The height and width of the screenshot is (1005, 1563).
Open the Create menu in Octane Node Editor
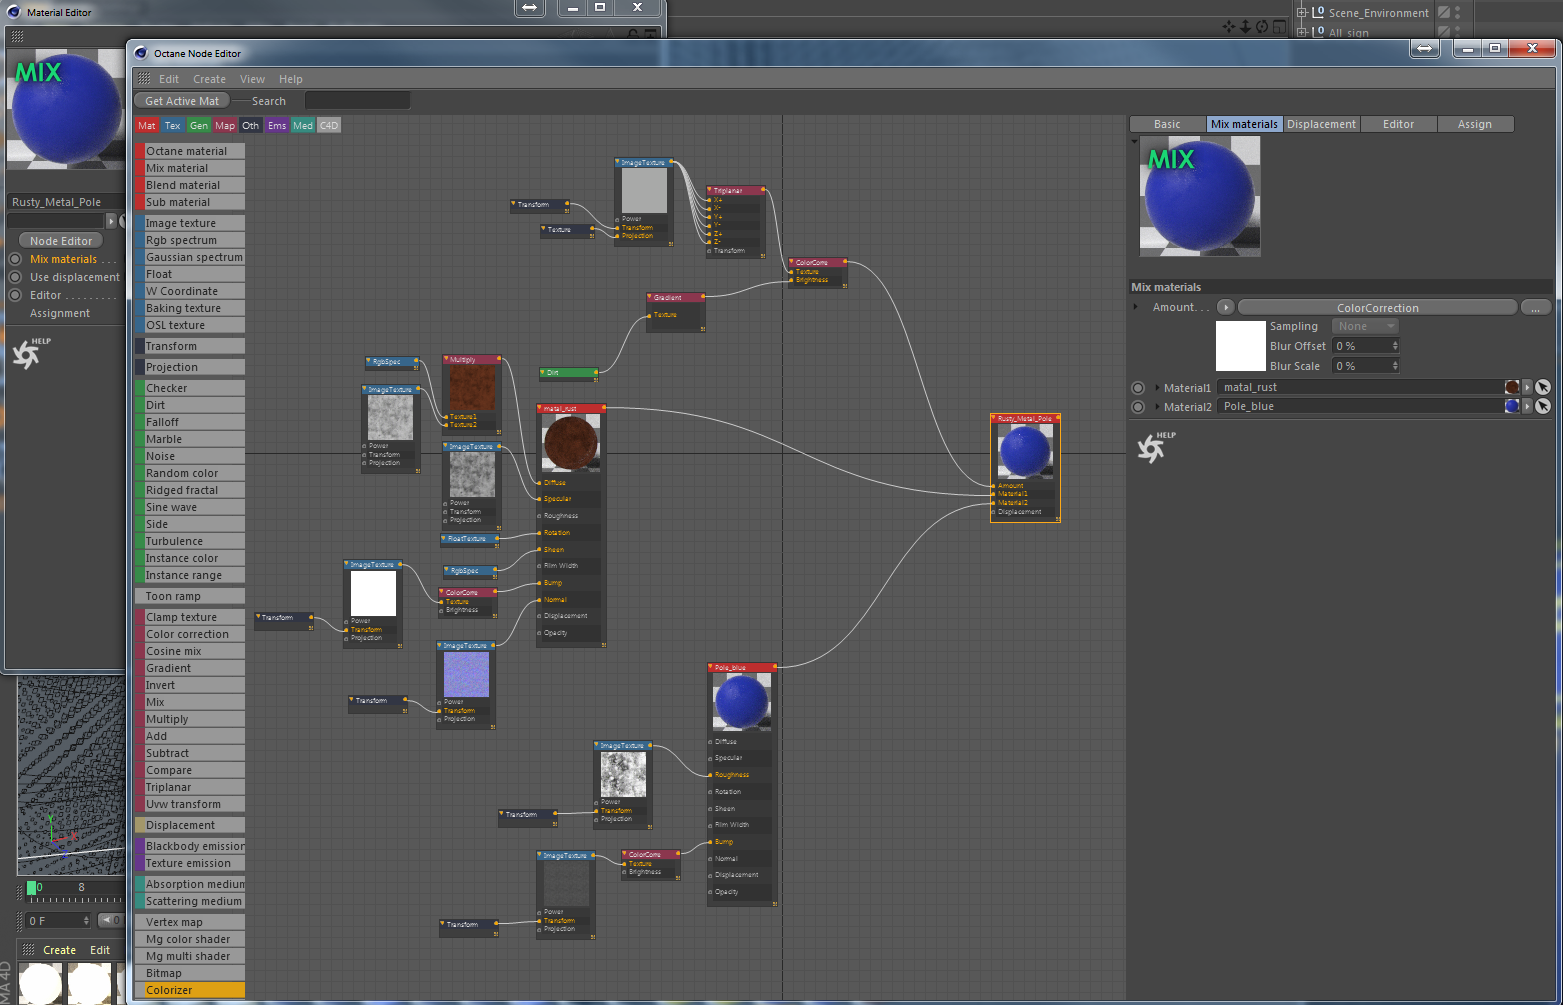pyautogui.click(x=209, y=78)
